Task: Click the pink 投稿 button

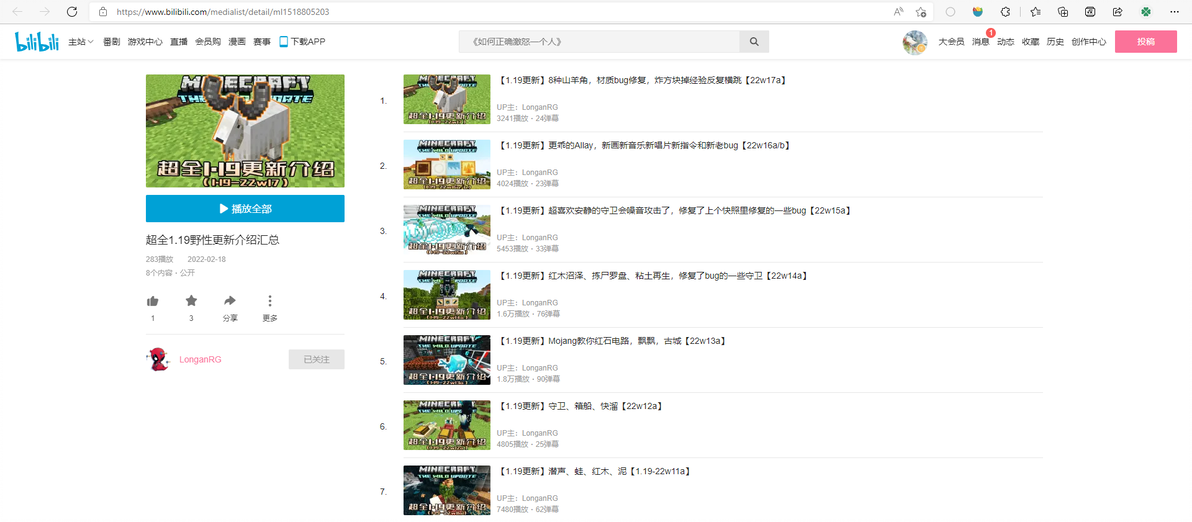Action: tap(1146, 42)
